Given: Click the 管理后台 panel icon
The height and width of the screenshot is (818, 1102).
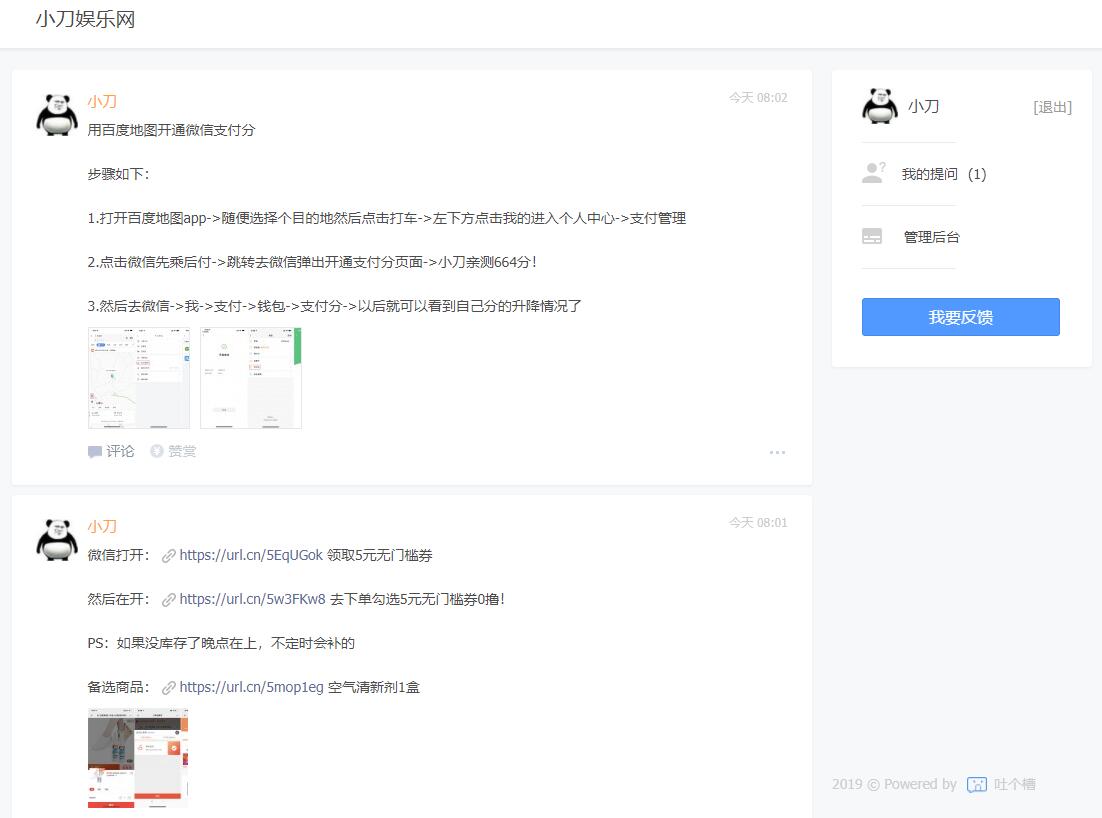Looking at the screenshot, I should pyautogui.click(x=871, y=236).
